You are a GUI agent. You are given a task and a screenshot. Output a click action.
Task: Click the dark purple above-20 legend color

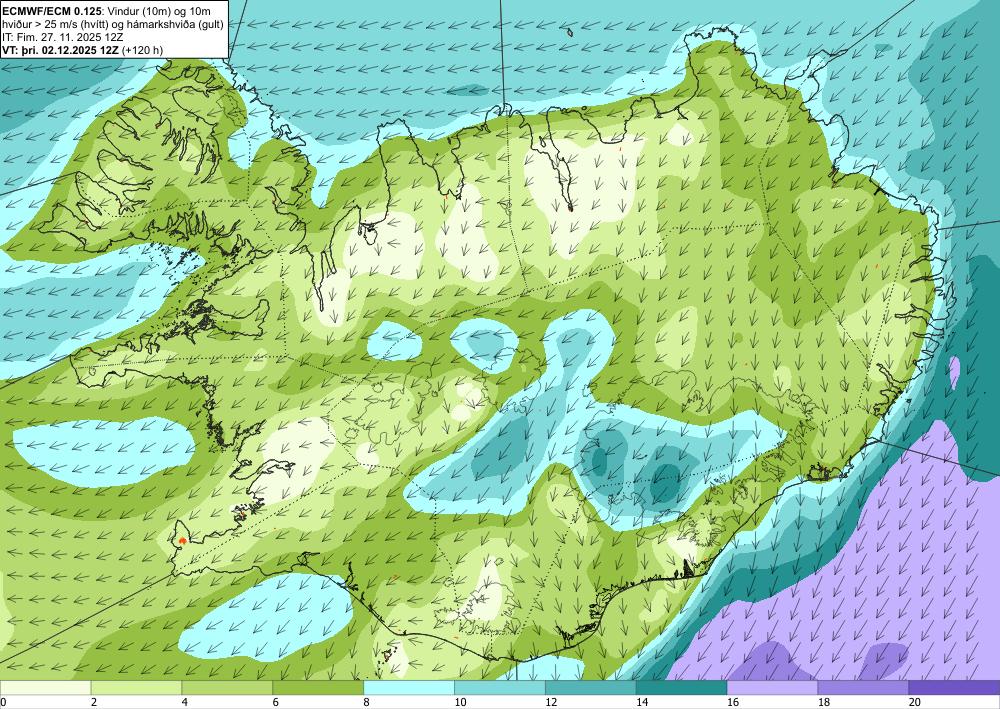tap(954, 688)
